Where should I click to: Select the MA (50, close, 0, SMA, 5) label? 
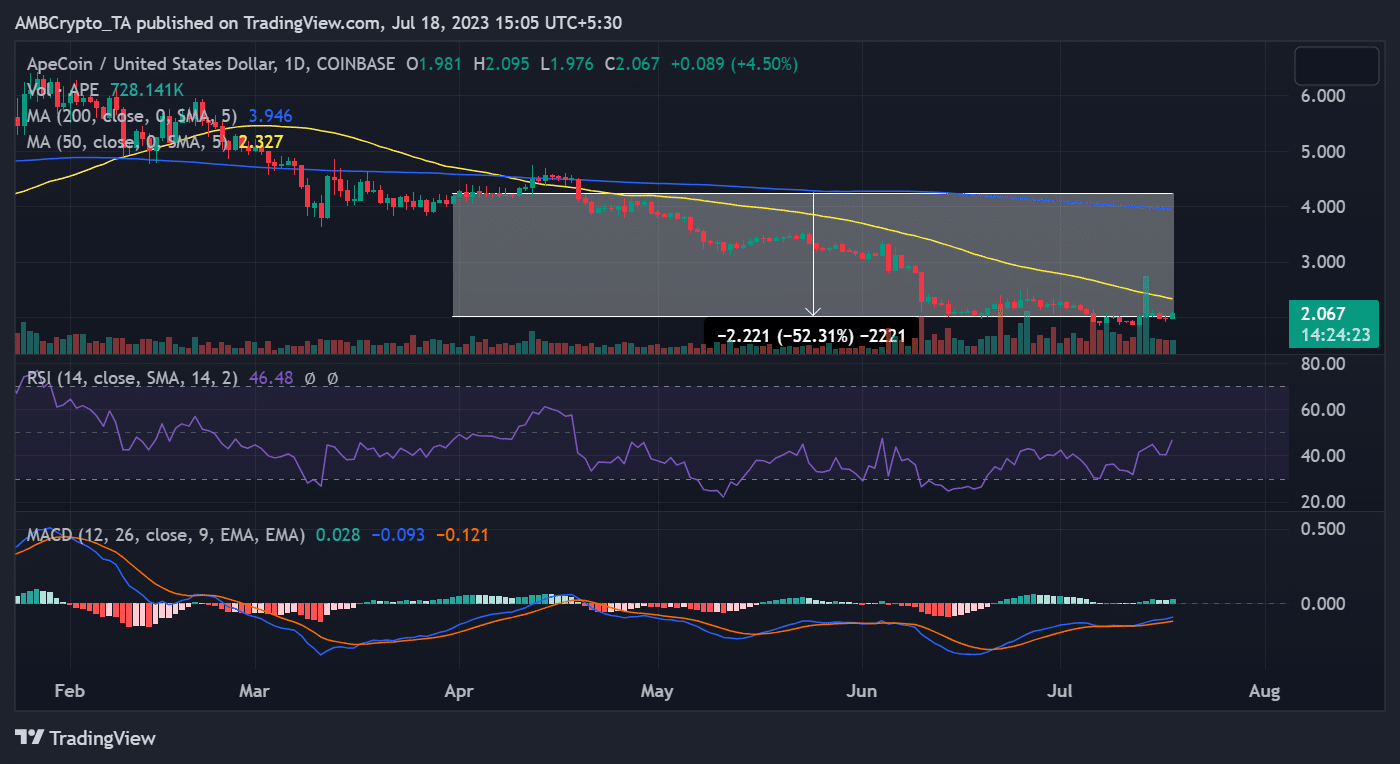coord(127,142)
